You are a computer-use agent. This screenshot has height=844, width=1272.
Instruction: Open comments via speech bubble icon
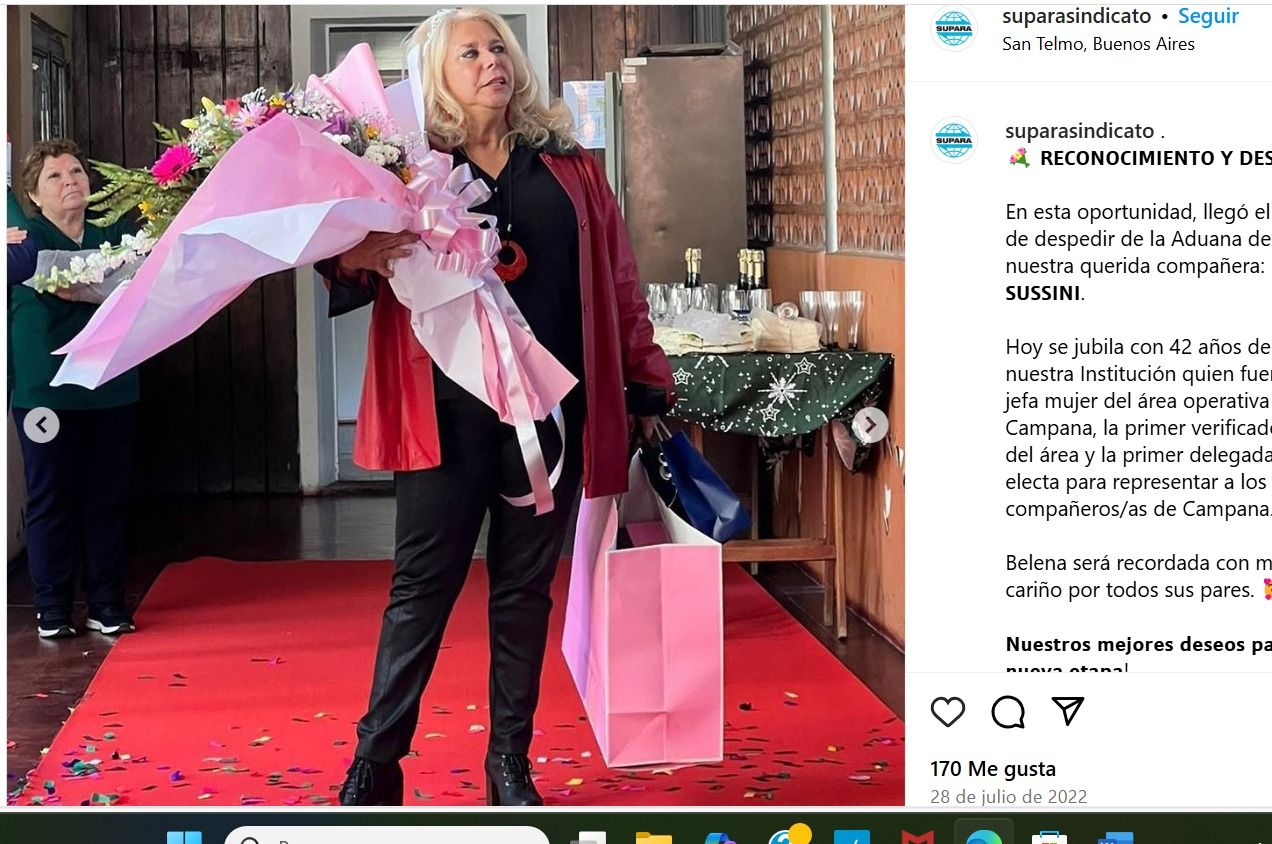coord(1008,712)
